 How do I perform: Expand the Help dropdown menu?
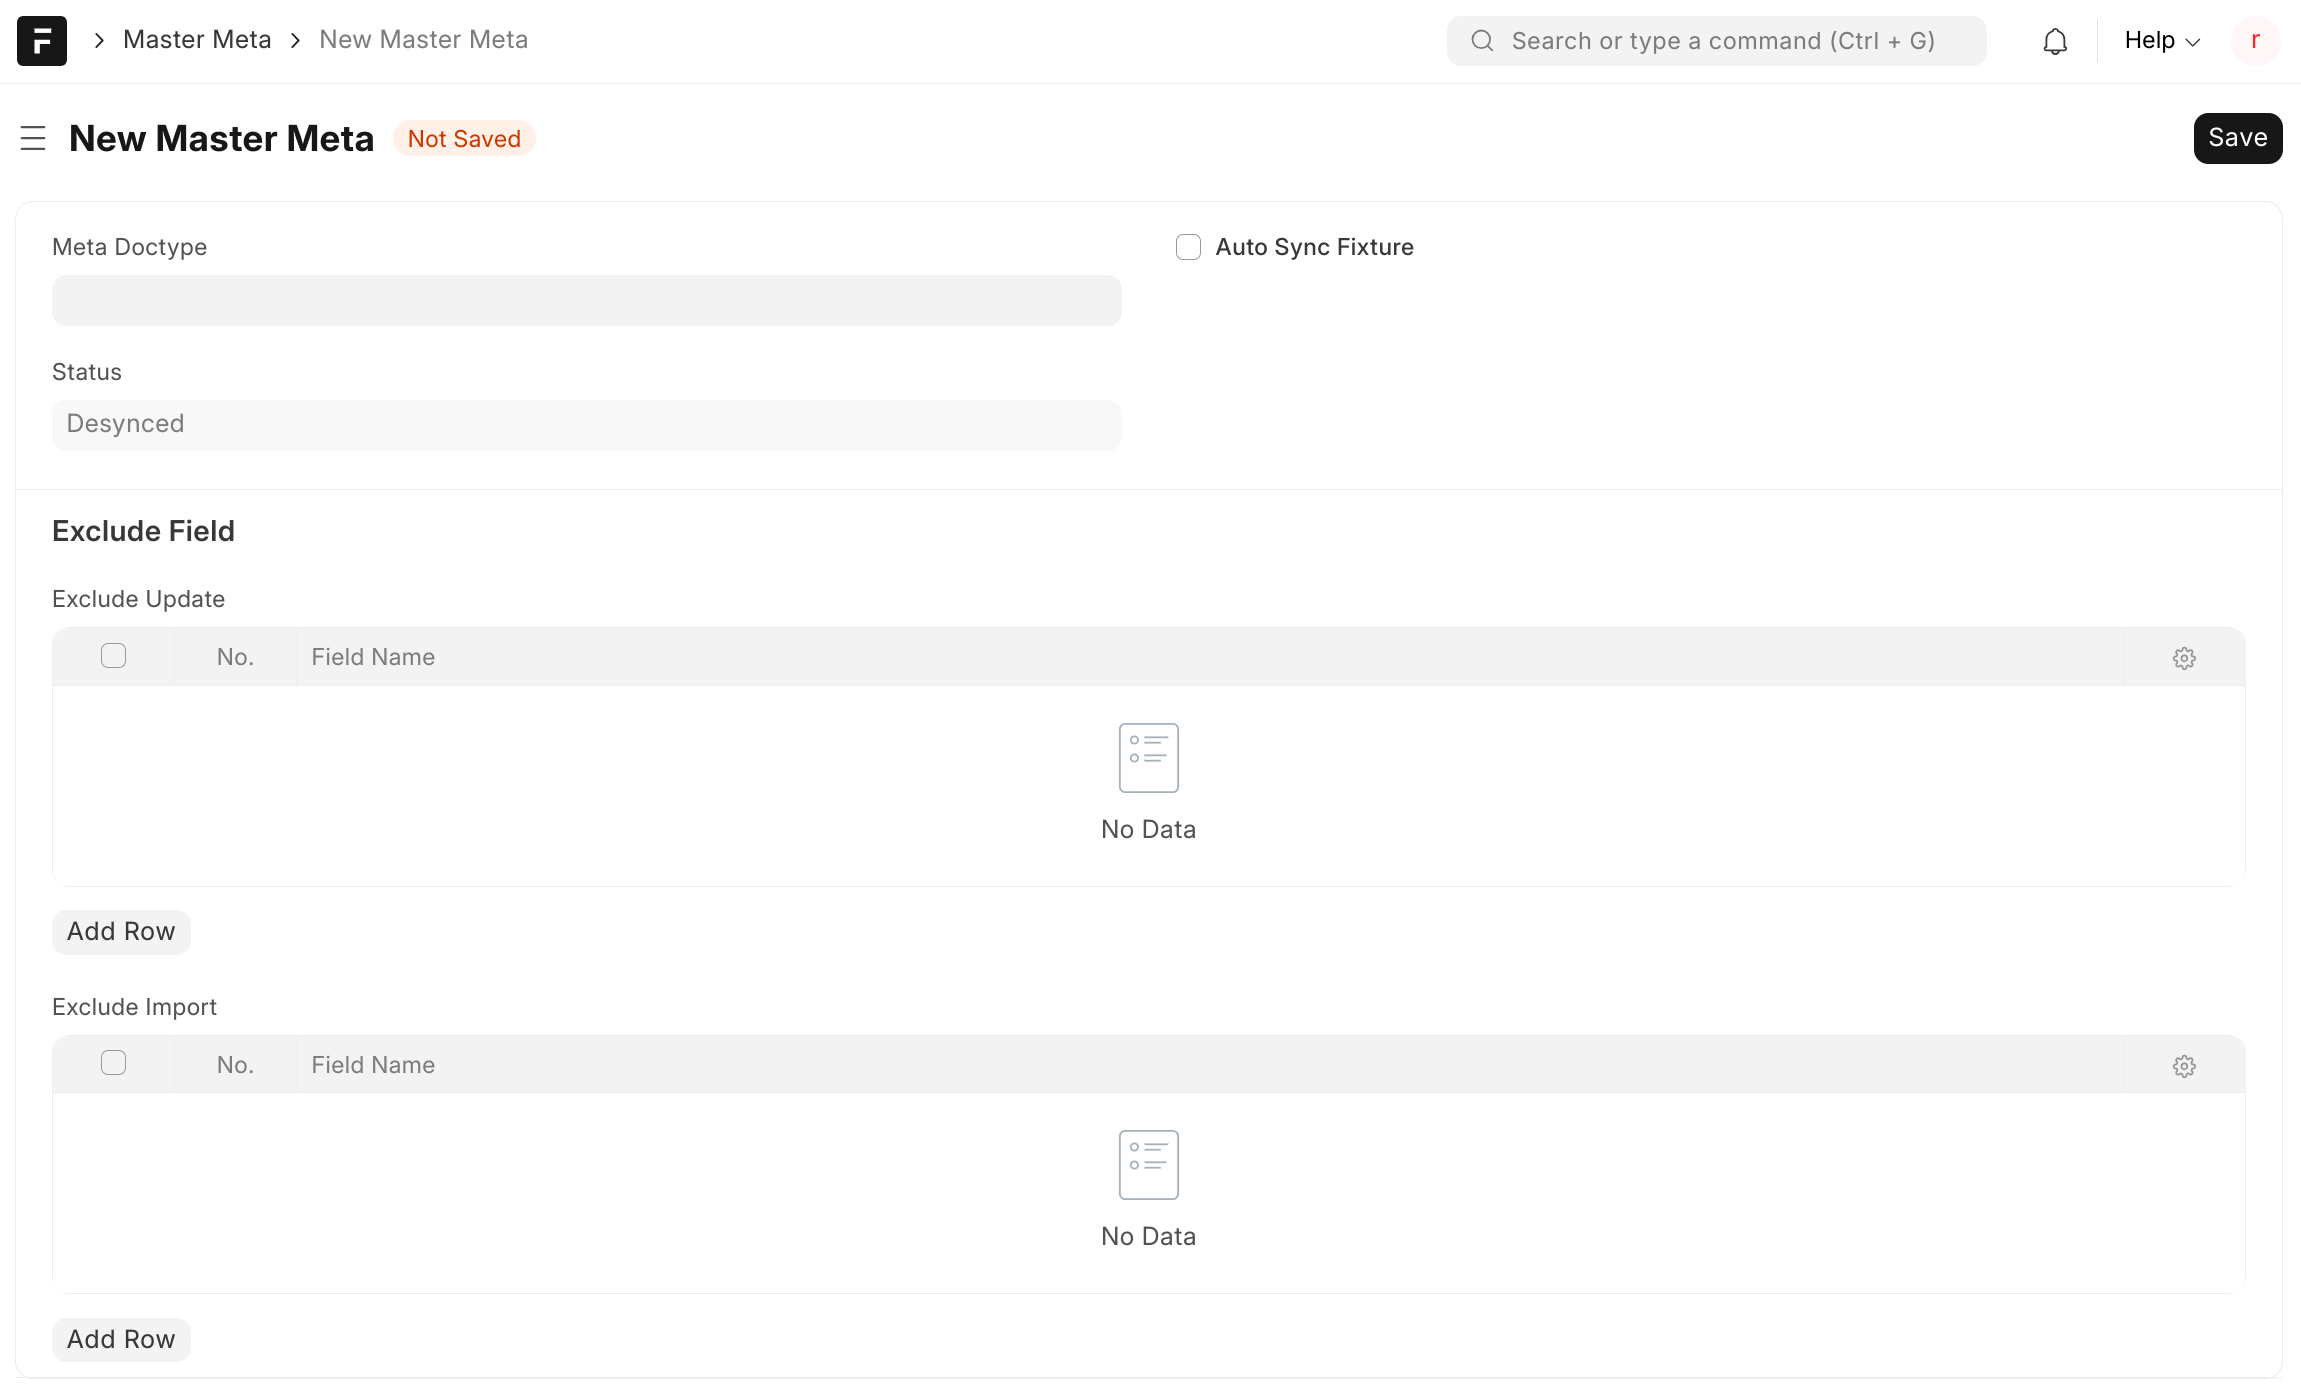coord(2162,41)
